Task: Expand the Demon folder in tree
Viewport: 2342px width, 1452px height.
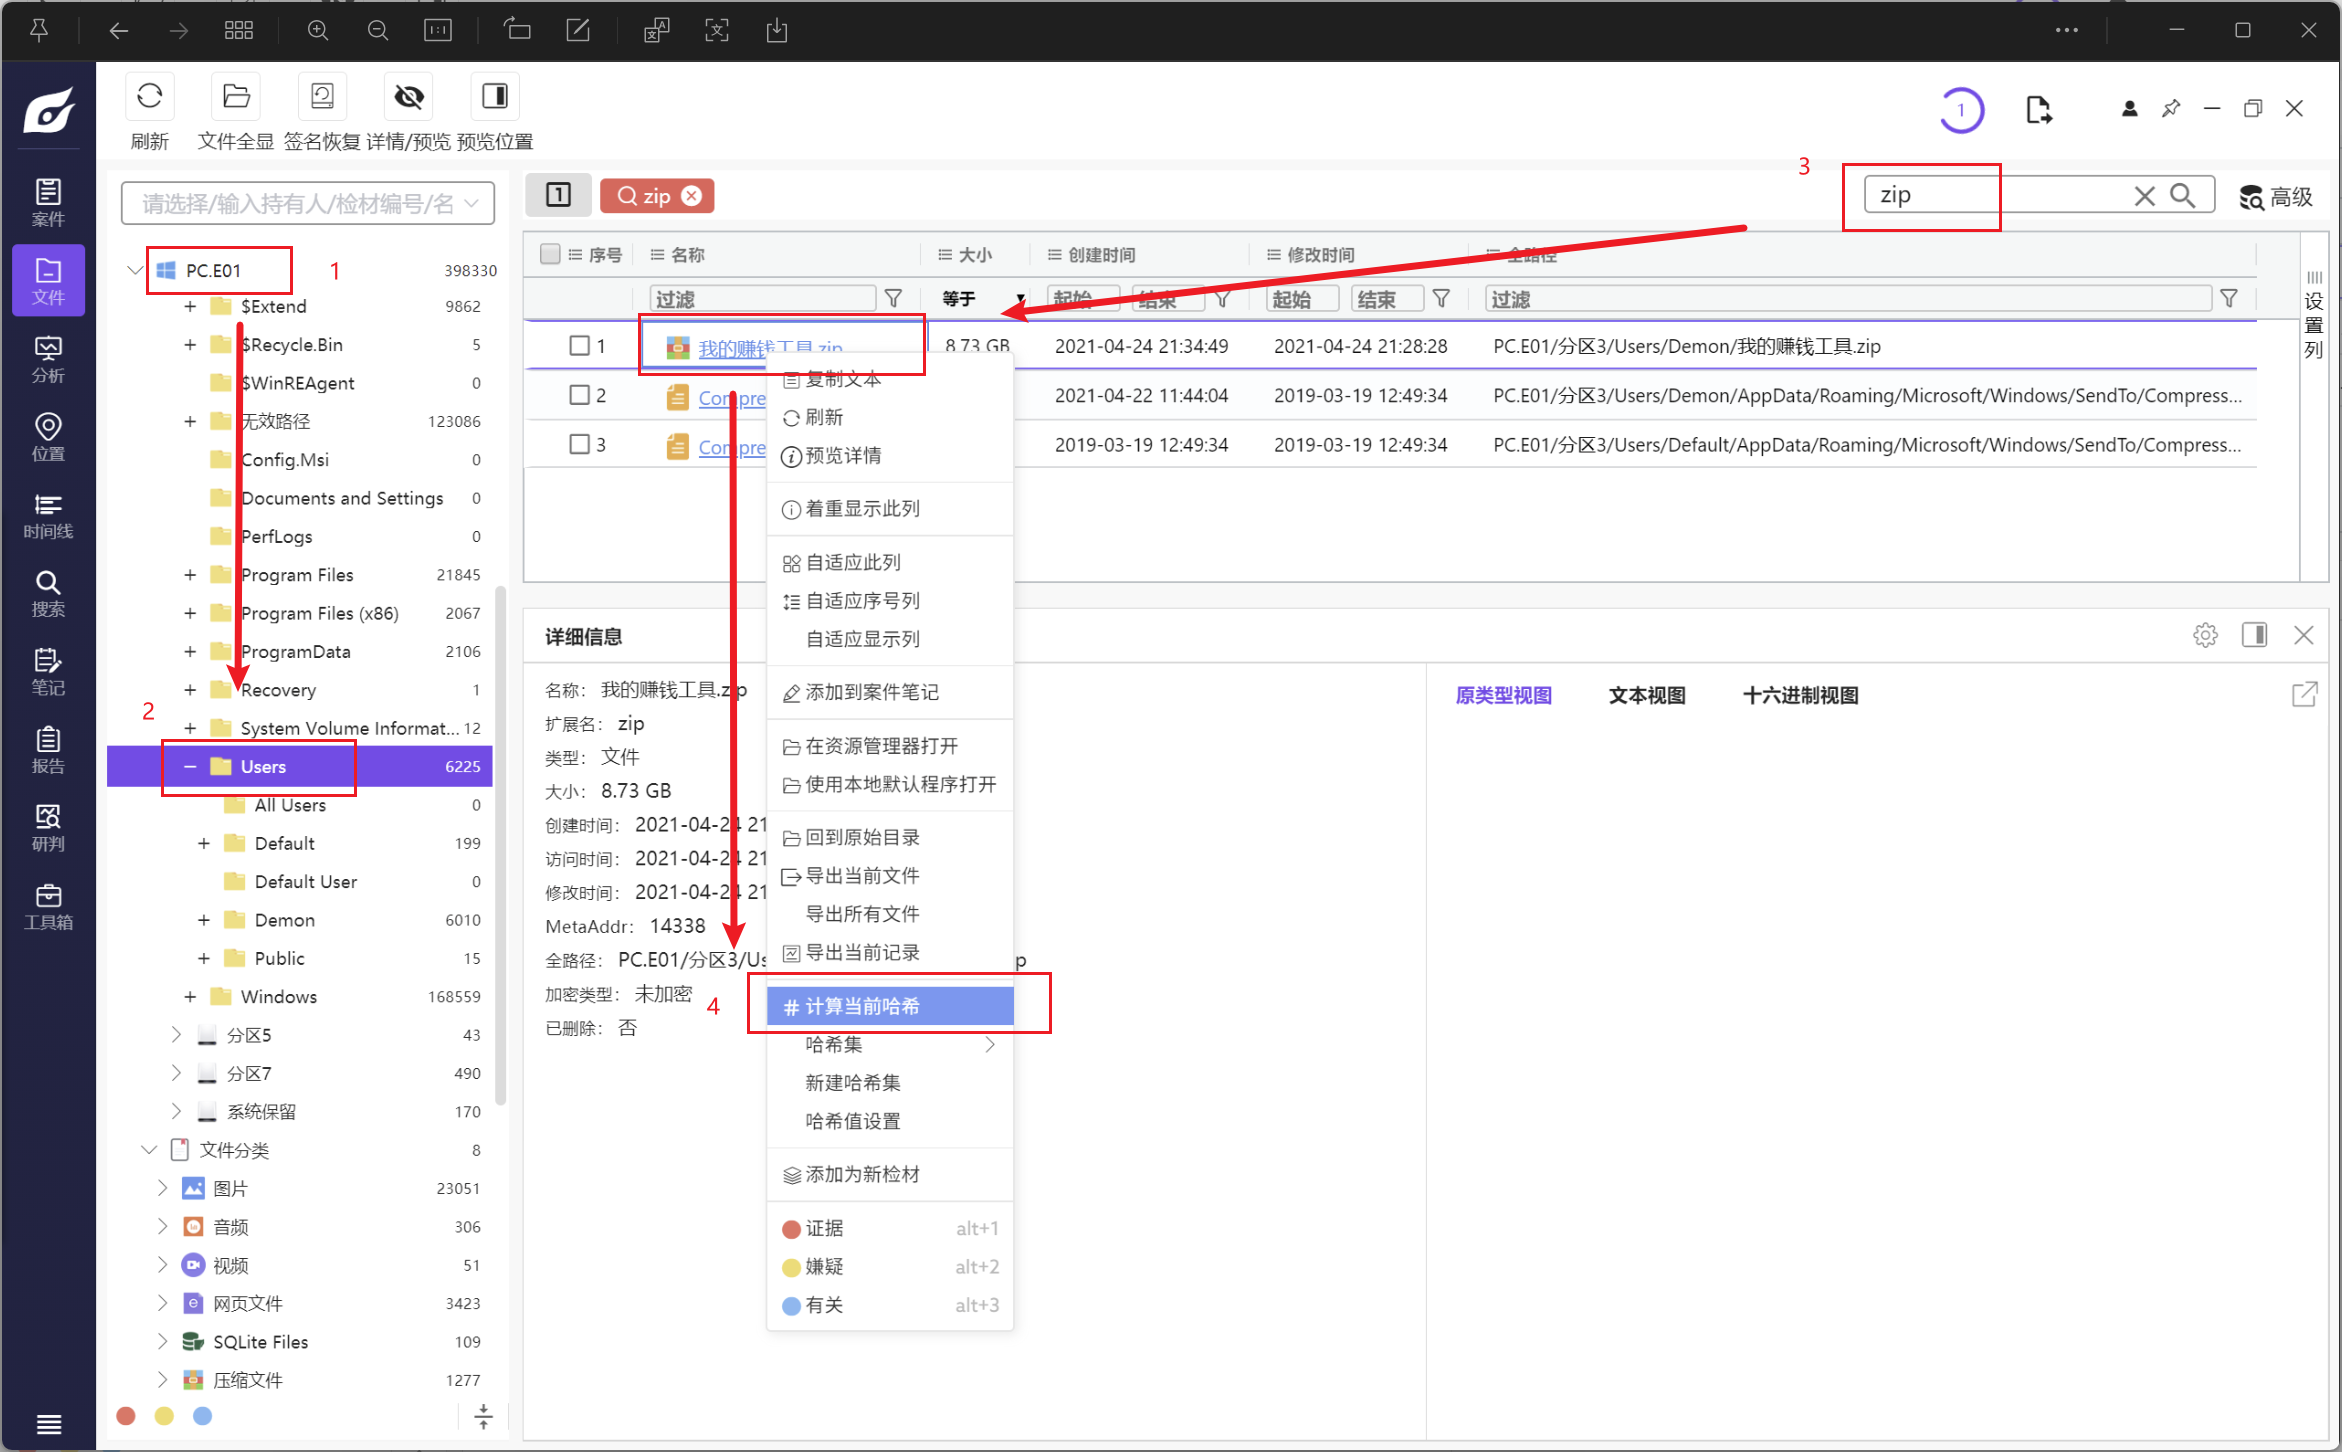Action: click(x=204, y=920)
